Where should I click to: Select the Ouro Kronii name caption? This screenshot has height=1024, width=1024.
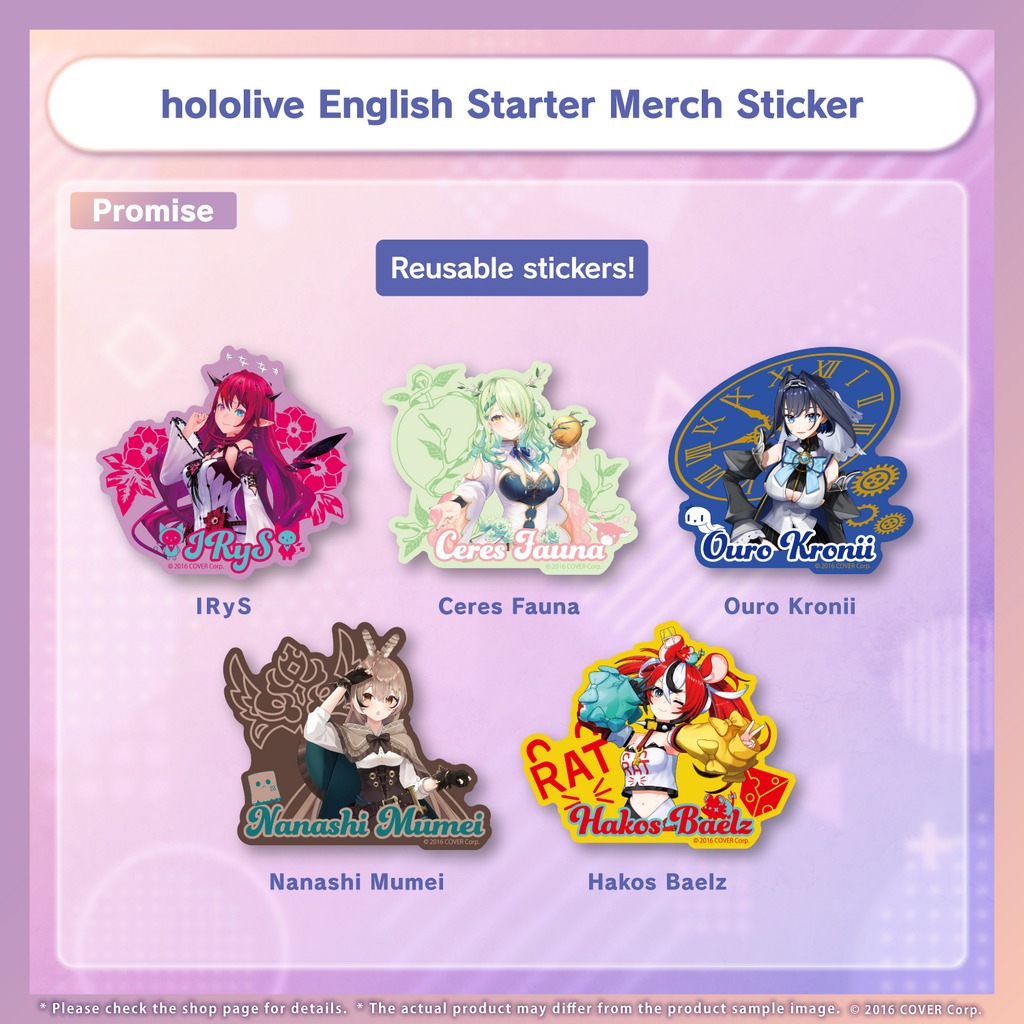(x=790, y=606)
